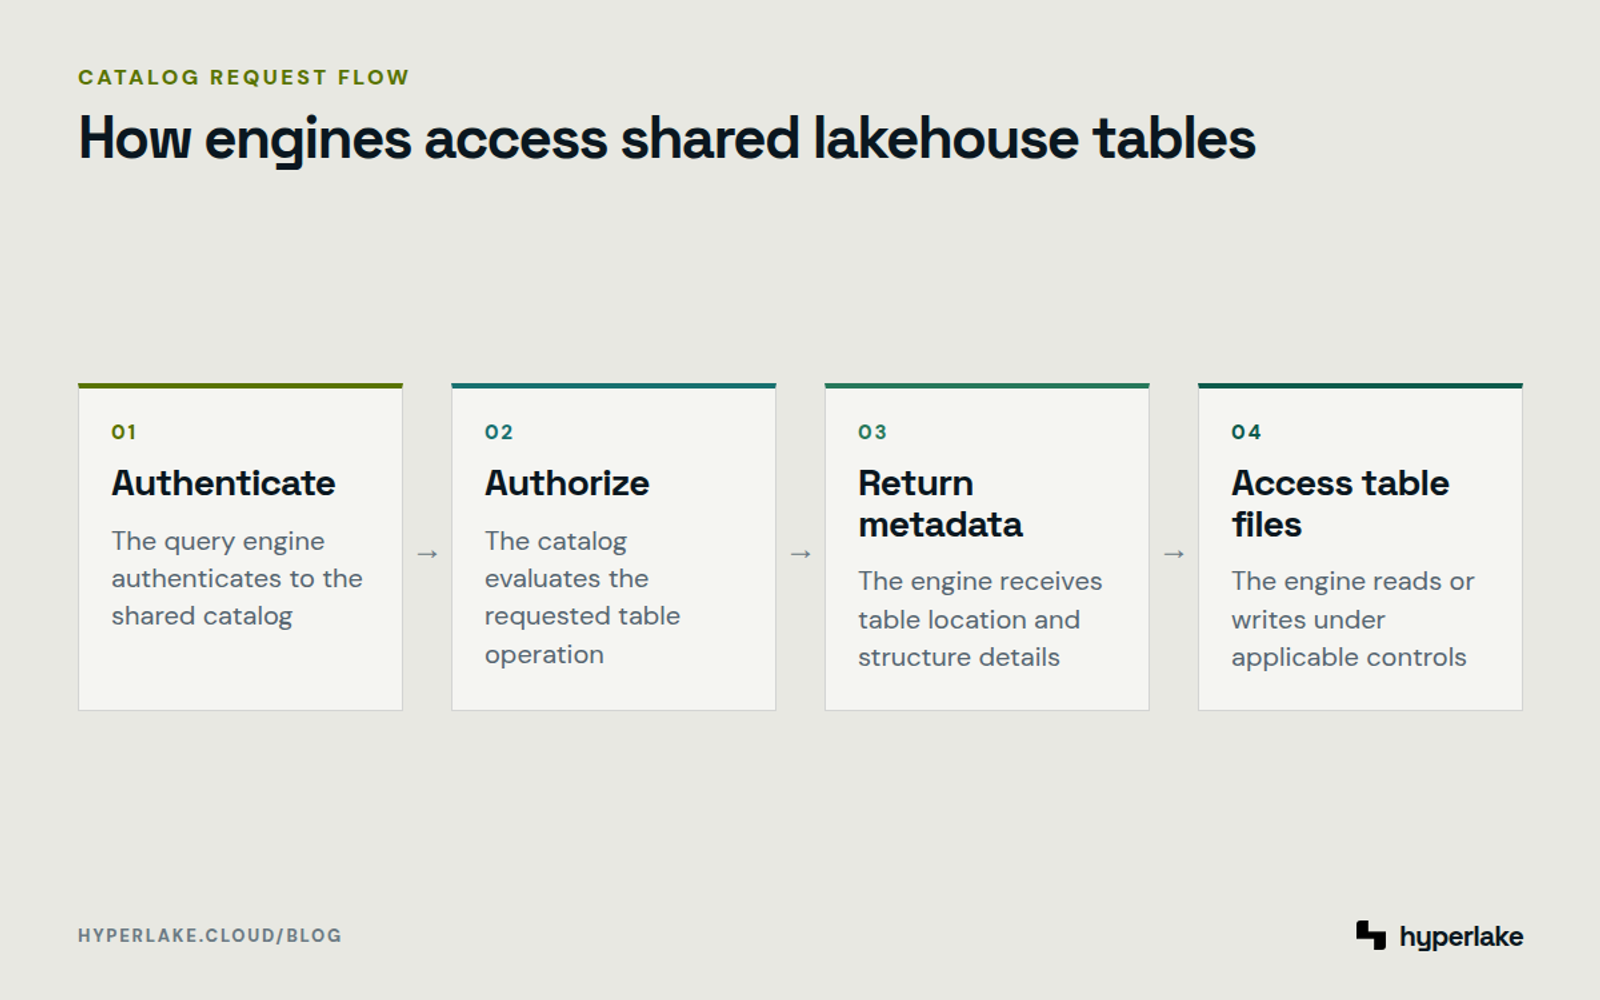Open the HYPERLAKE.CLOUD/BLOG link
The width and height of the screenshot is (1600, 1000).
click(x=210, y=936)
